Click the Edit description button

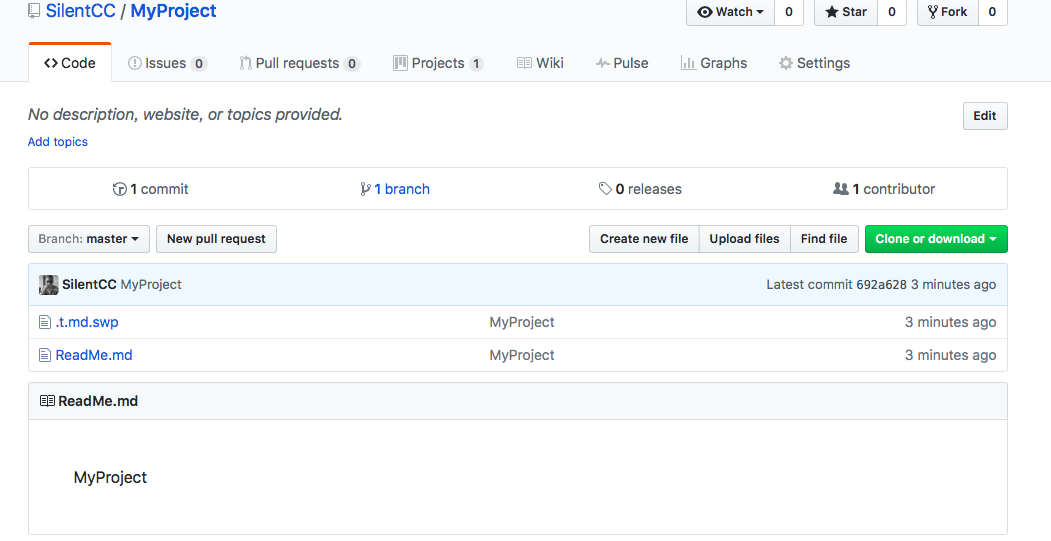tap(985, 116)
